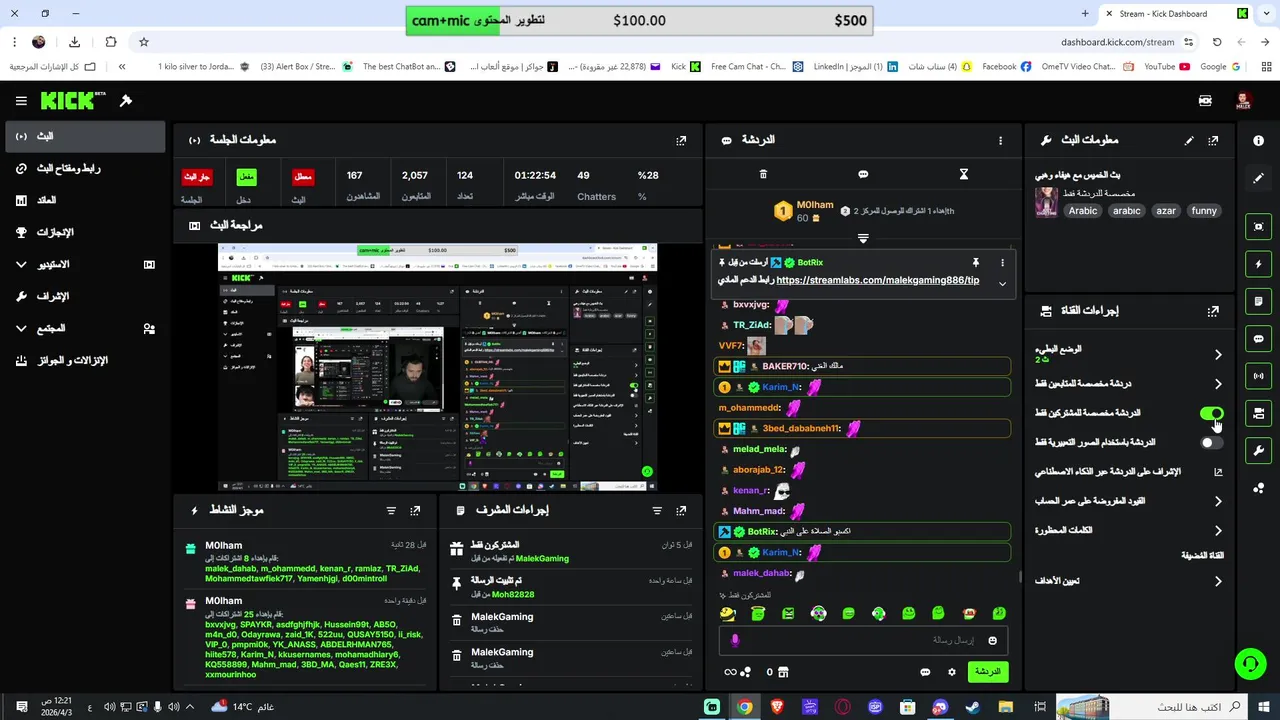Viewport: 1280px width, 720px height.
Task: Click the broadcast signal widget in the right sidebar
Action: (x=1258, y=376)
